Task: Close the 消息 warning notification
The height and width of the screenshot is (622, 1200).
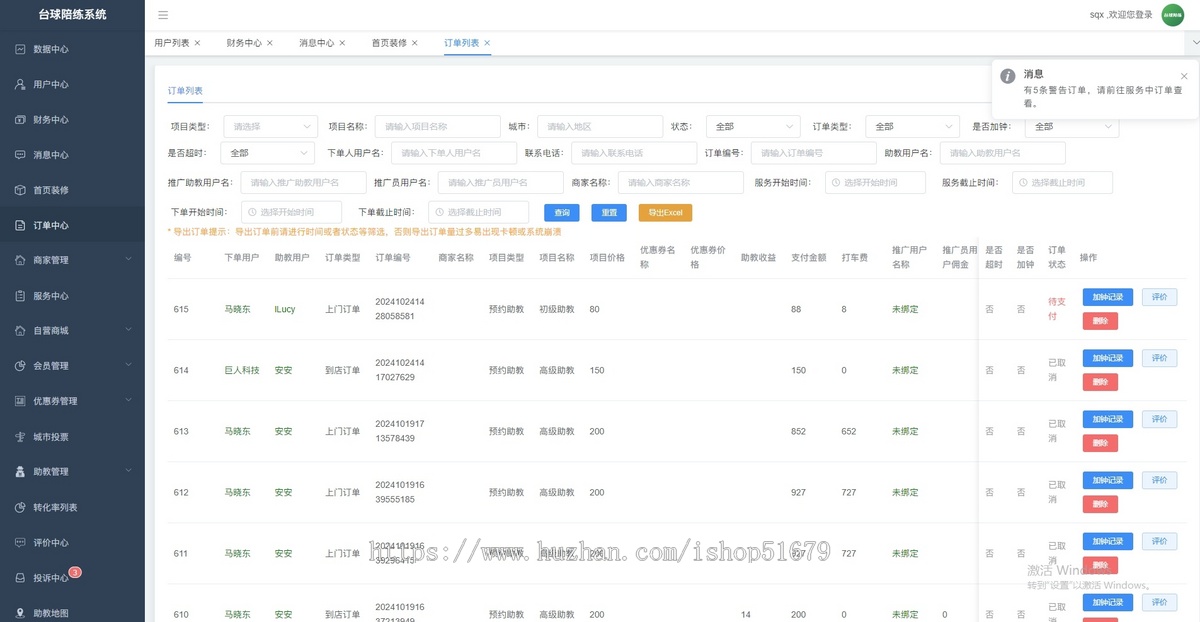Action: coord(1184,76)
